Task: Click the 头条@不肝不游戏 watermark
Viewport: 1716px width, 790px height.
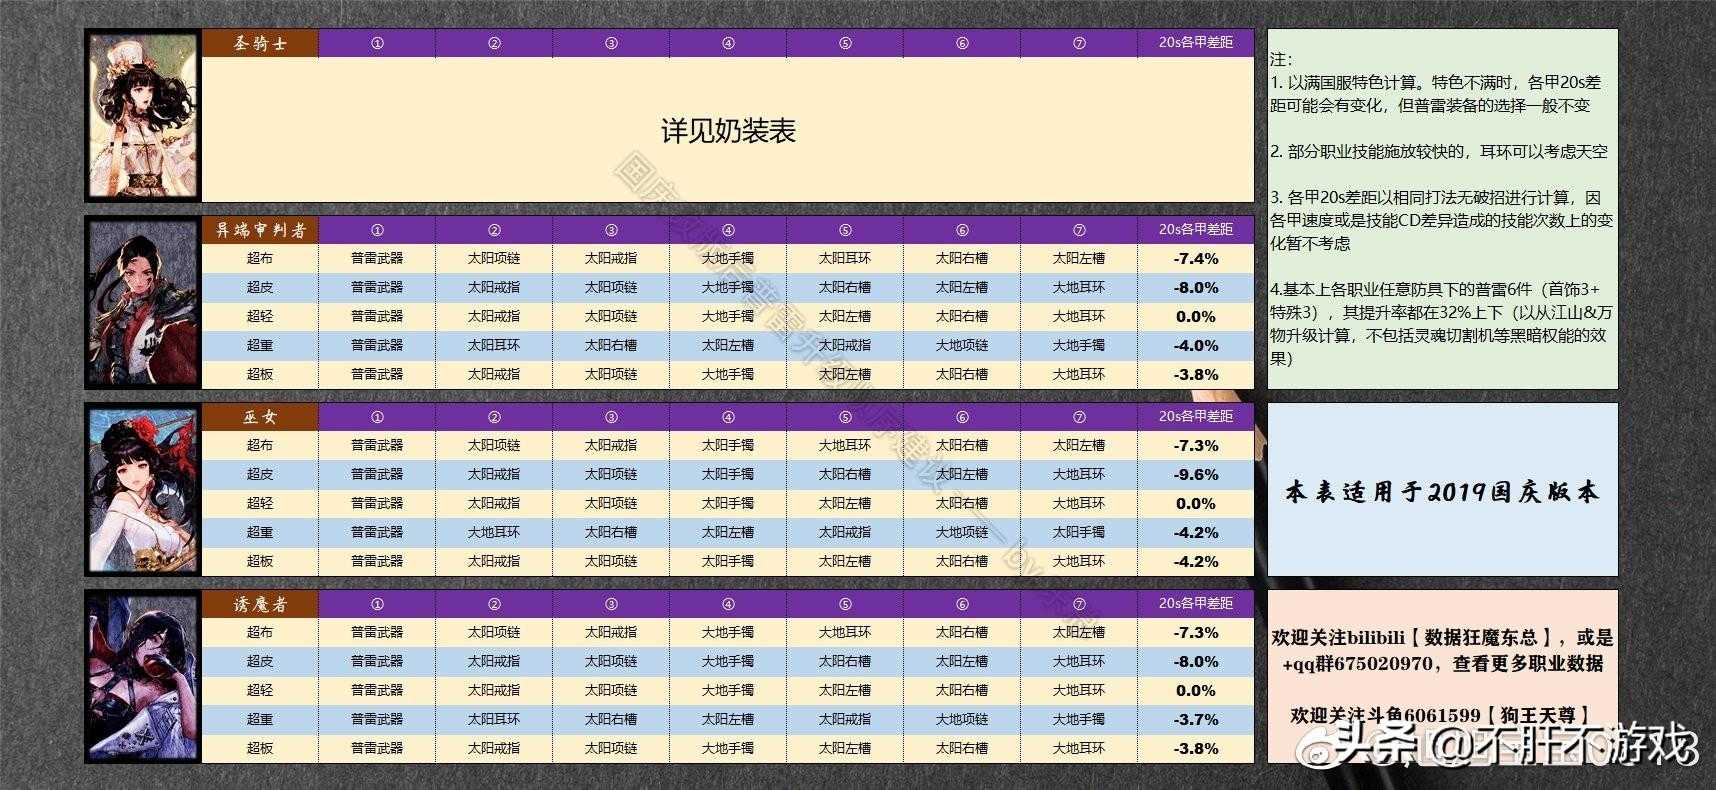Action: (x=1566, y=746)
